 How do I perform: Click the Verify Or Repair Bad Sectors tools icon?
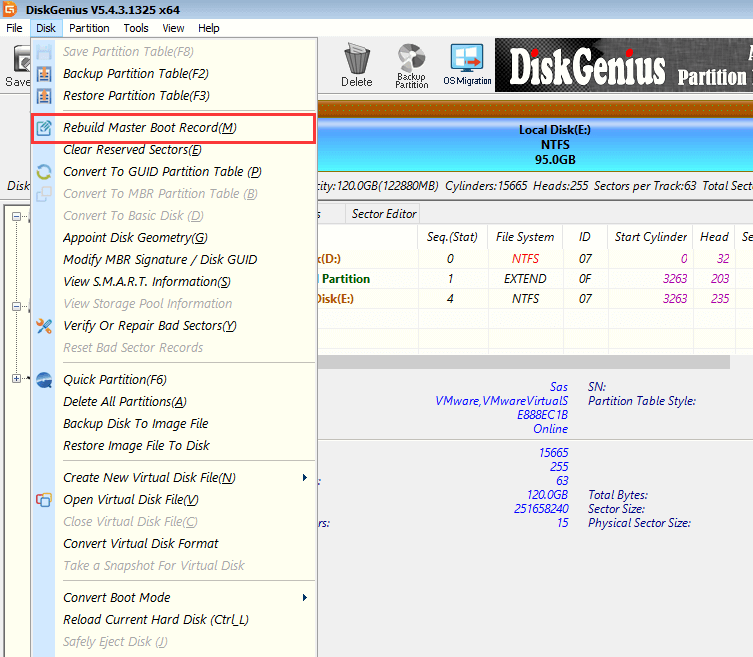click(44, 326)
